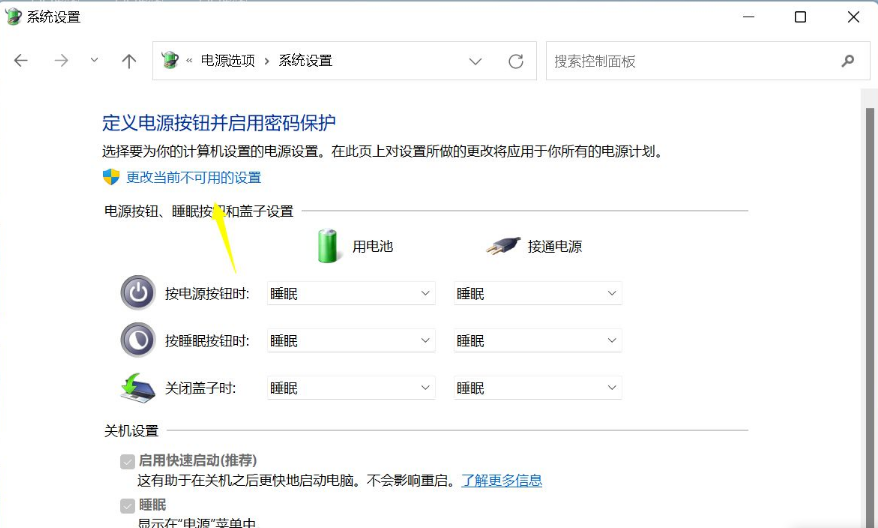Click the 更改当前不可用的设置 link
Image resolution: width=878 pixels, height=528 pixels.
[193, 178]
